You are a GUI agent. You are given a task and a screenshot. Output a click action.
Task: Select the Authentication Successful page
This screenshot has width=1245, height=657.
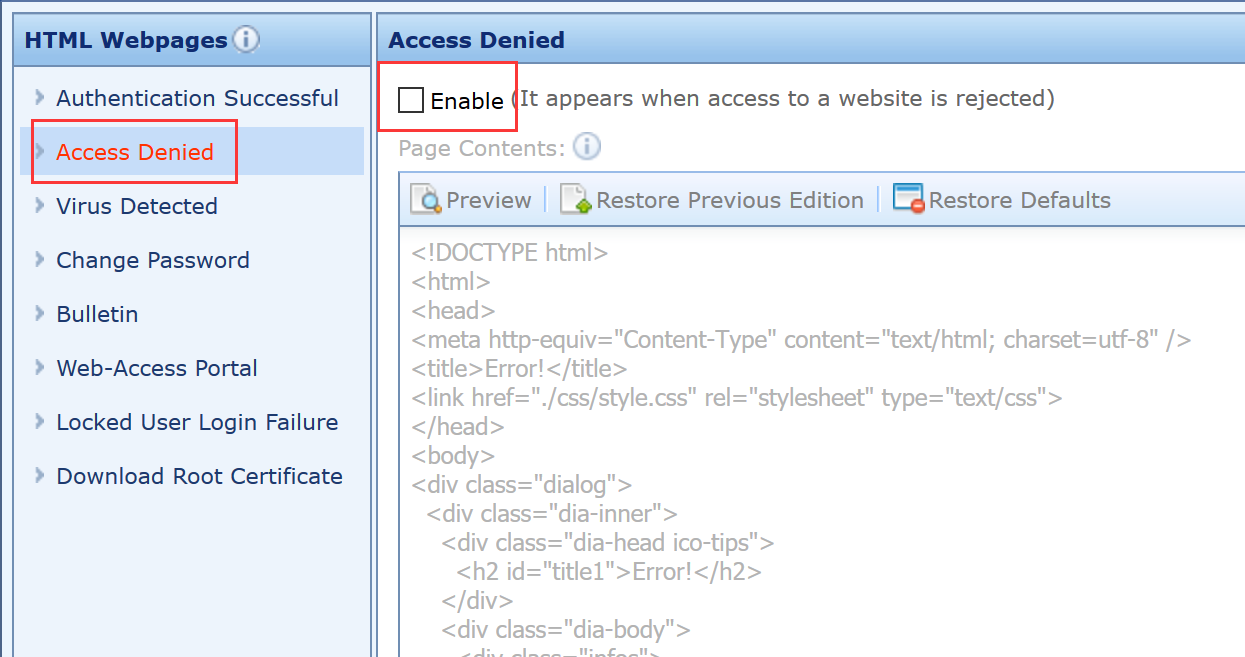197,98
